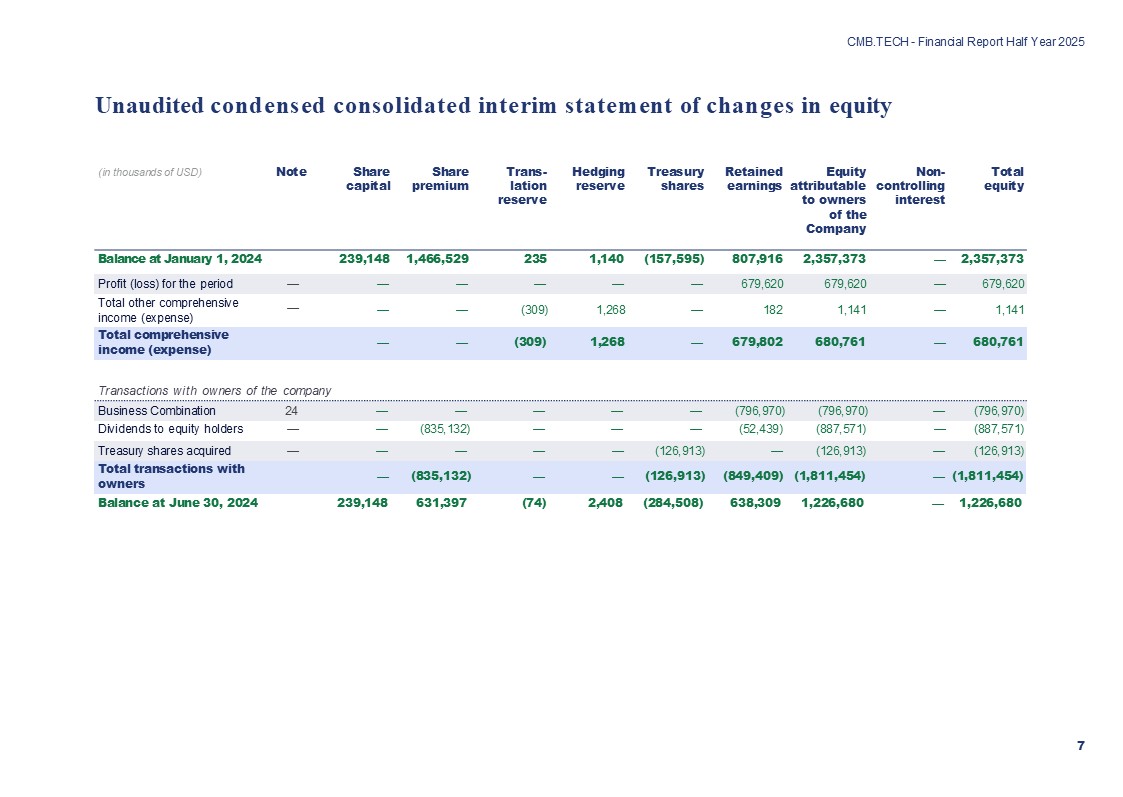
Task: Select the Dividends to equity holders row label
Action: [170, 429]
